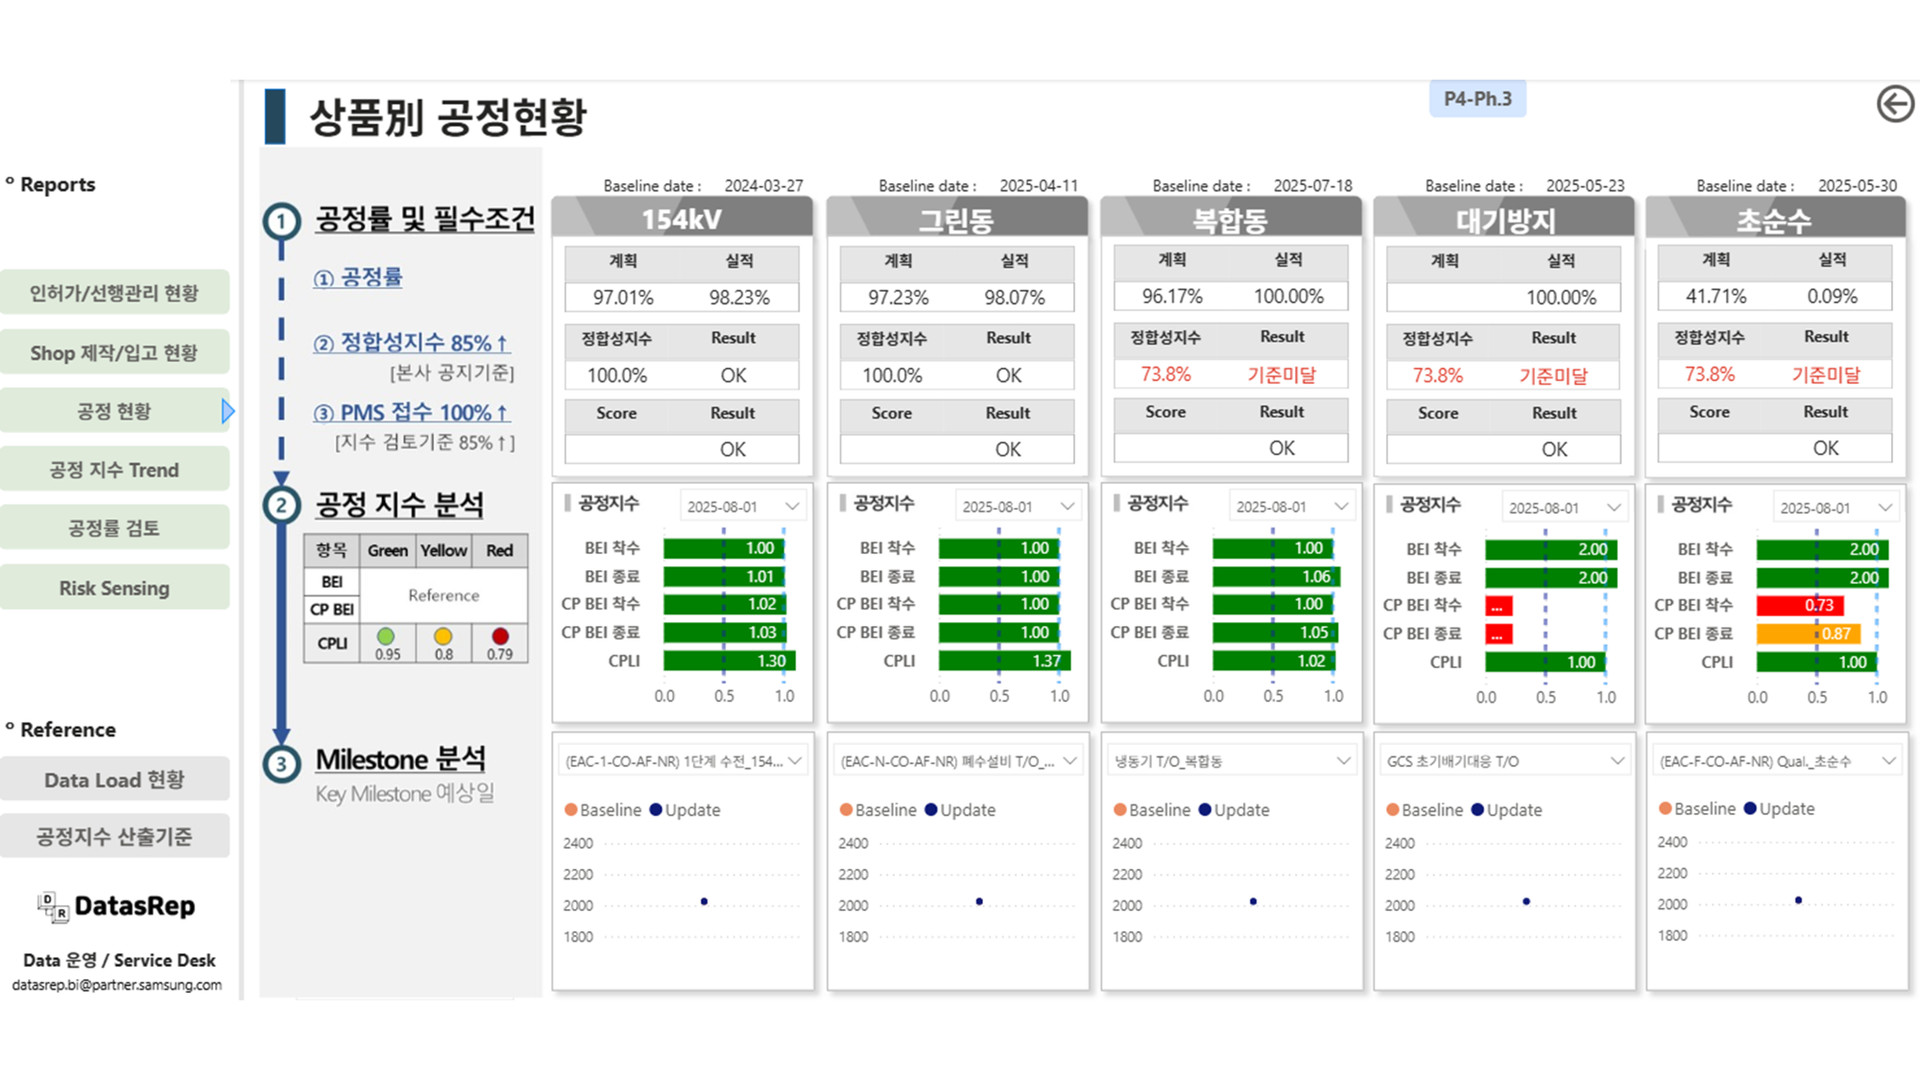Image resolution: width=1920 pixels, height=1080 pixels.
Task: Open the Risk Sensing report from the sidebar
Action: (x=116, y=587)
